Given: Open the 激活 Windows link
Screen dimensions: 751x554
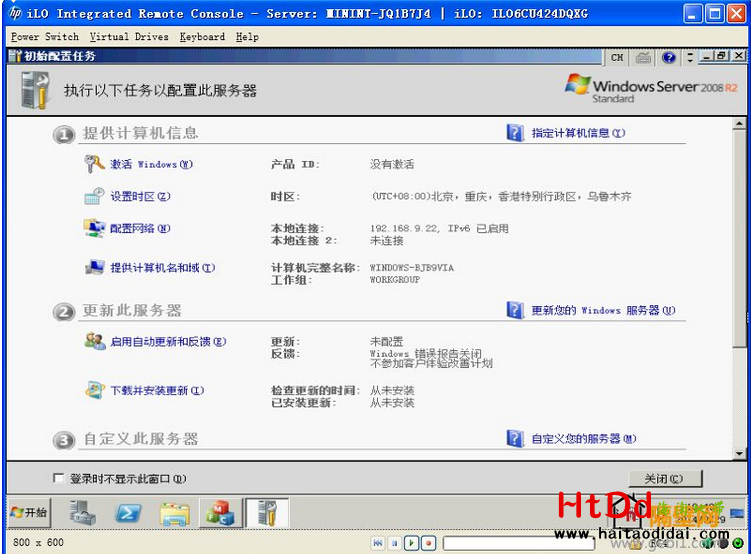Looking at the screenshot, I should pyautogui.click(x=151, y=164).
